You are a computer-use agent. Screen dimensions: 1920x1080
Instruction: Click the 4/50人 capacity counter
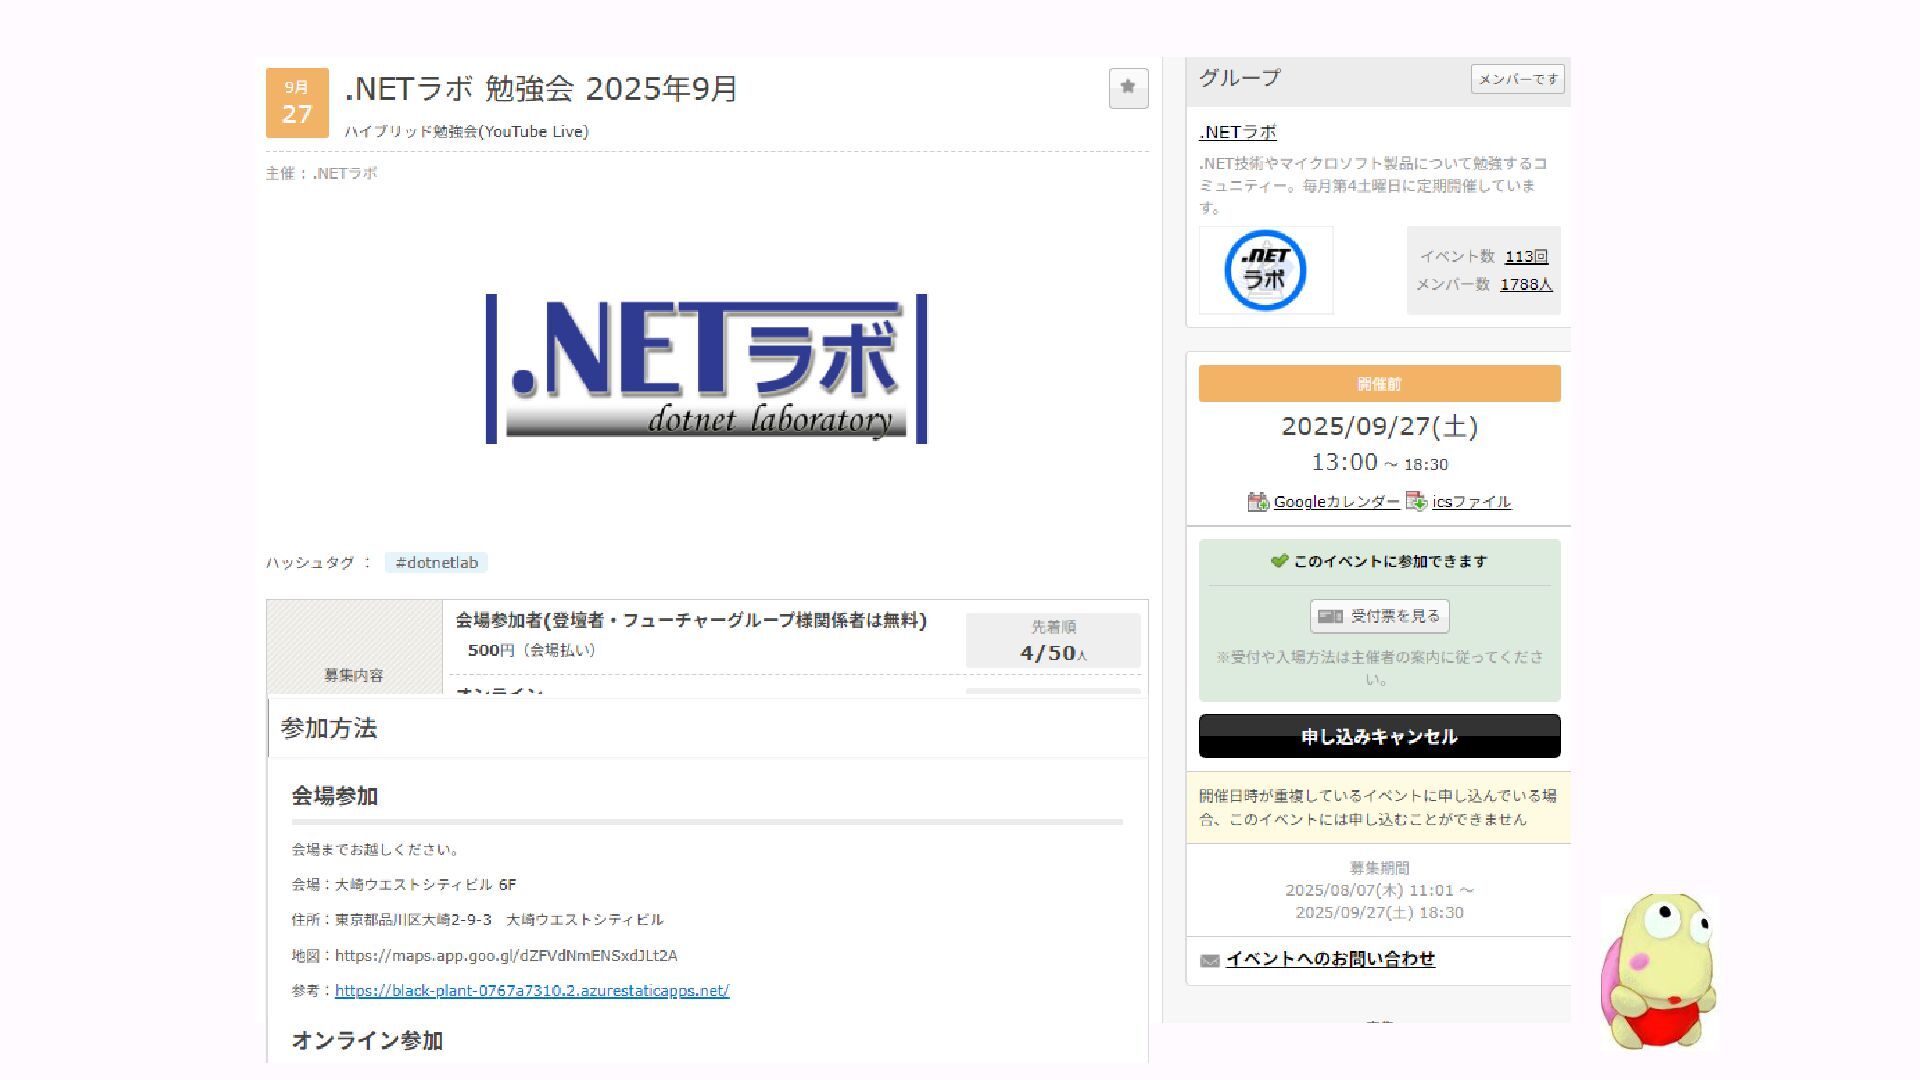click(x=1053, y=653)
